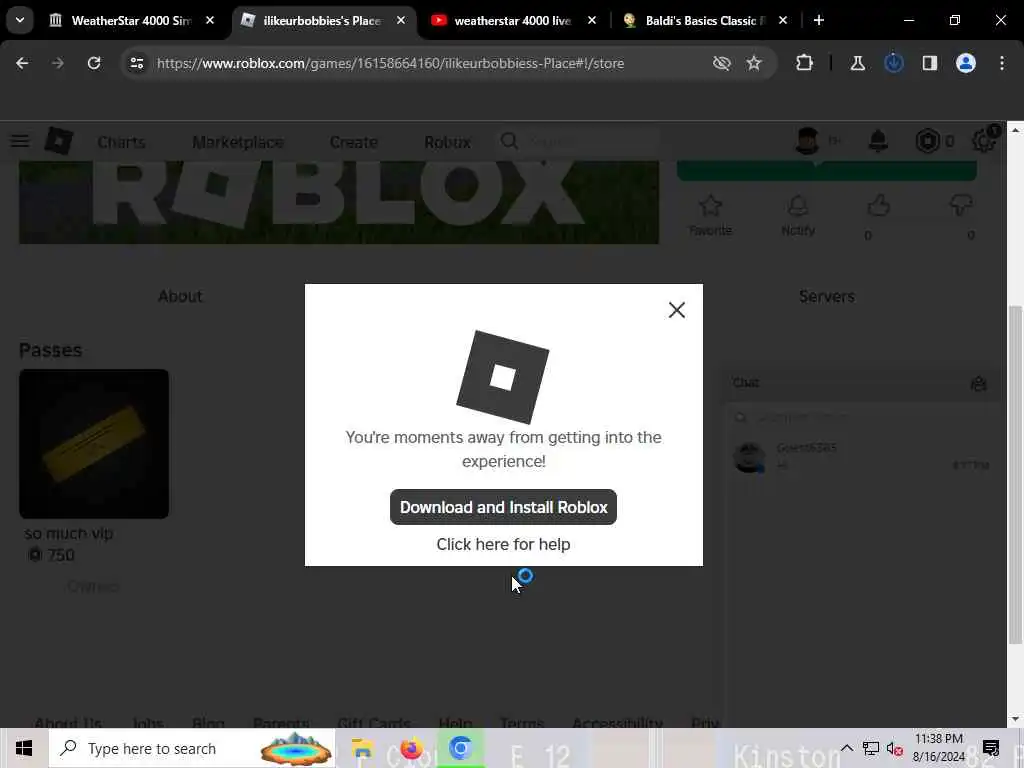This screenshot has width=1024, height=768.
Task: Open the Chrome three-dot menu
Action: 1002,63
